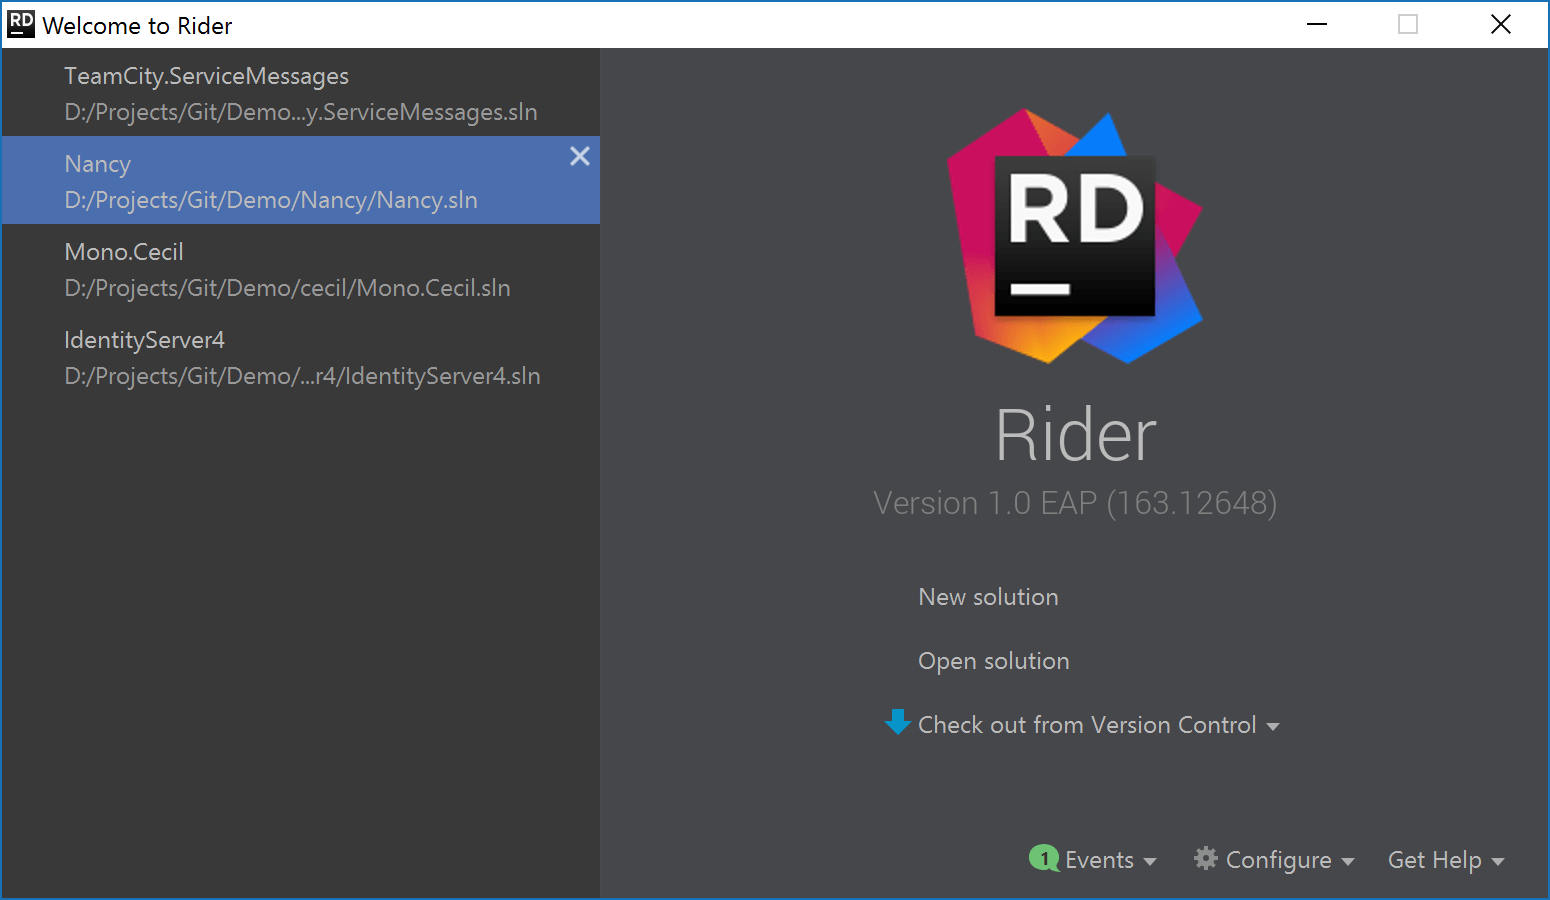Remove Nancy from recent solutions list
The height and width of the screenshot is (900, 1550).
(x=580, y=156)
